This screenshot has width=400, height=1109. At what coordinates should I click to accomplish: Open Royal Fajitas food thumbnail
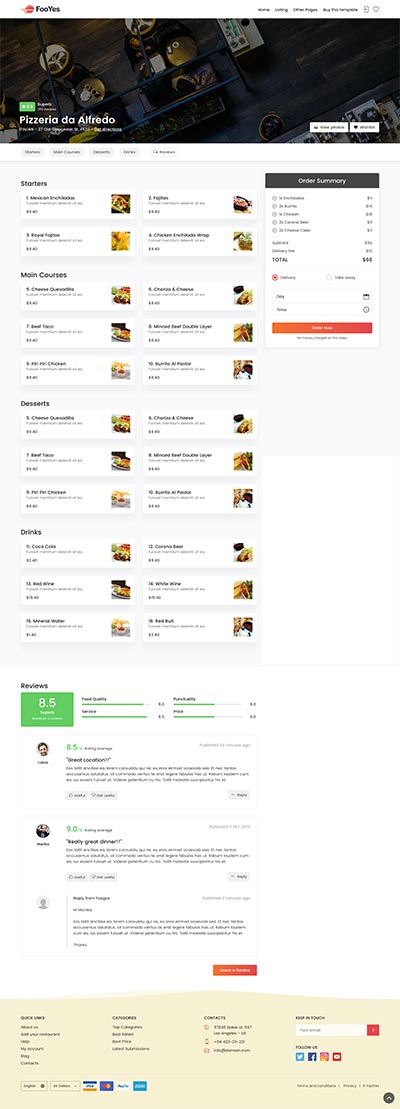[120, 241]
